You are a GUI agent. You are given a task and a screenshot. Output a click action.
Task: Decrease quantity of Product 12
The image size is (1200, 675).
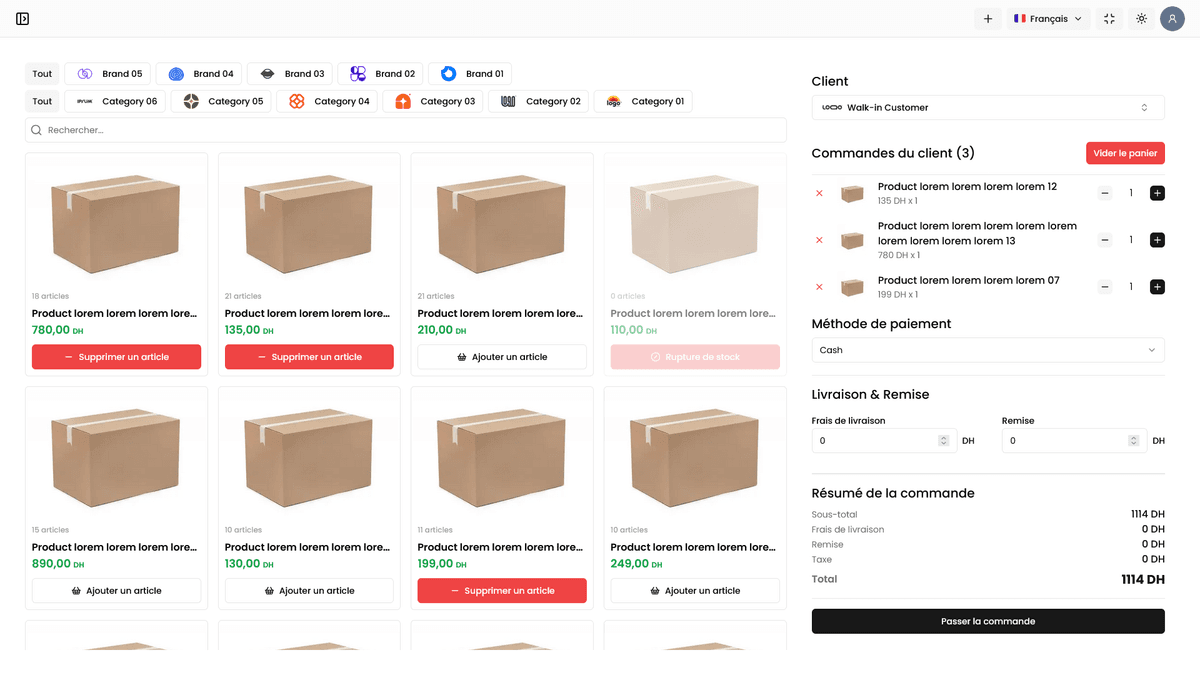click(x=1105, y=193)
